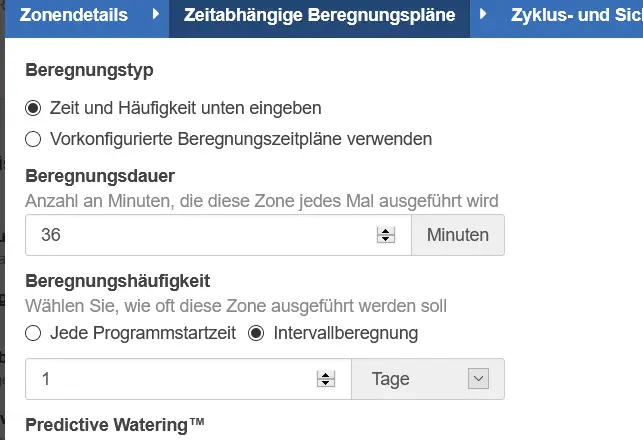Viewport: 643px width, 440px height.
Task: Choose Intervallberegnung radio button
Action: click(x=256, y=333)
